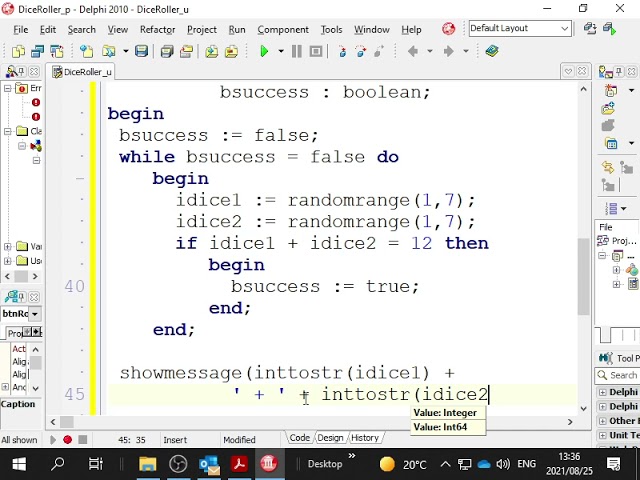Click the macro record red circle button
Screen dimensions: 640x480
pos(68,440)
